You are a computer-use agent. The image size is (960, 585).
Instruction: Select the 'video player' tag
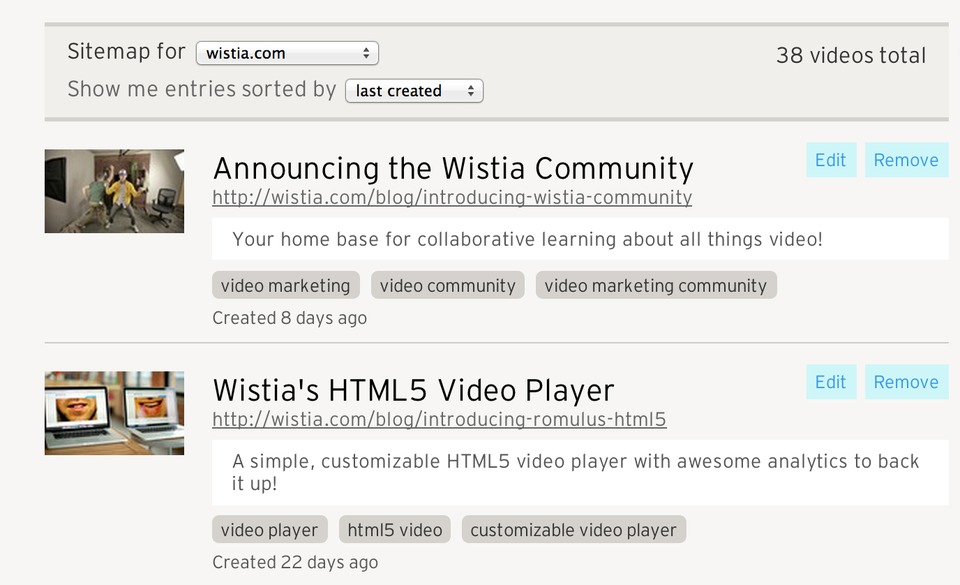[270, 529]
